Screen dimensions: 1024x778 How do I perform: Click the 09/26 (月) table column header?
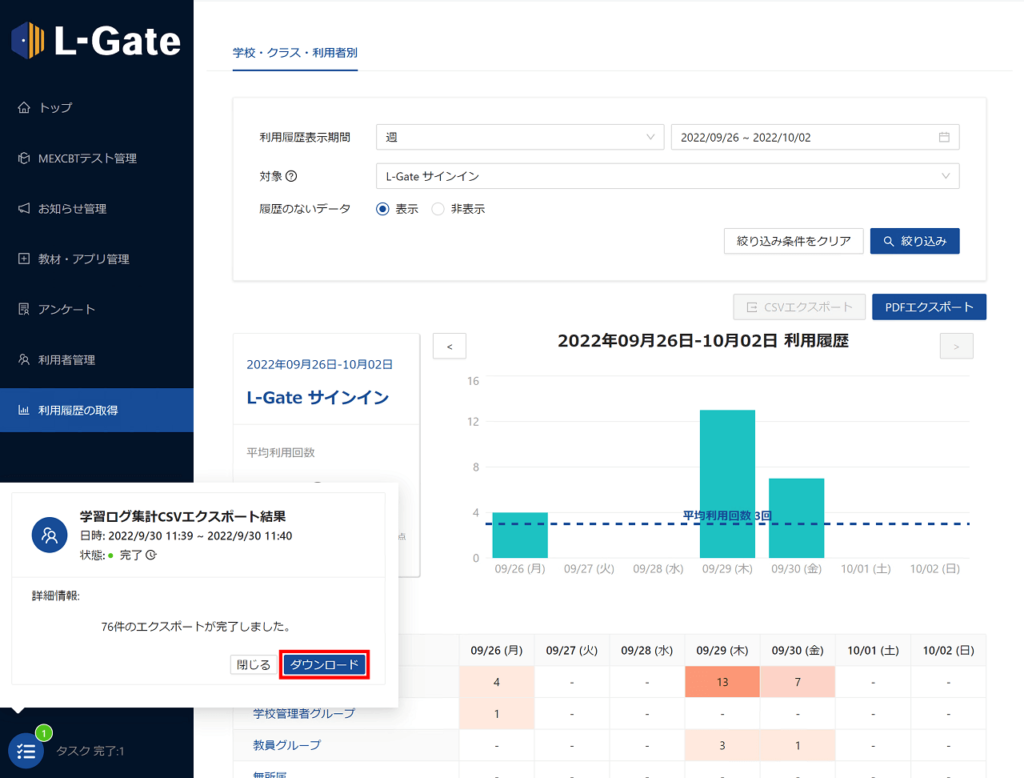(x=496, y=651)
